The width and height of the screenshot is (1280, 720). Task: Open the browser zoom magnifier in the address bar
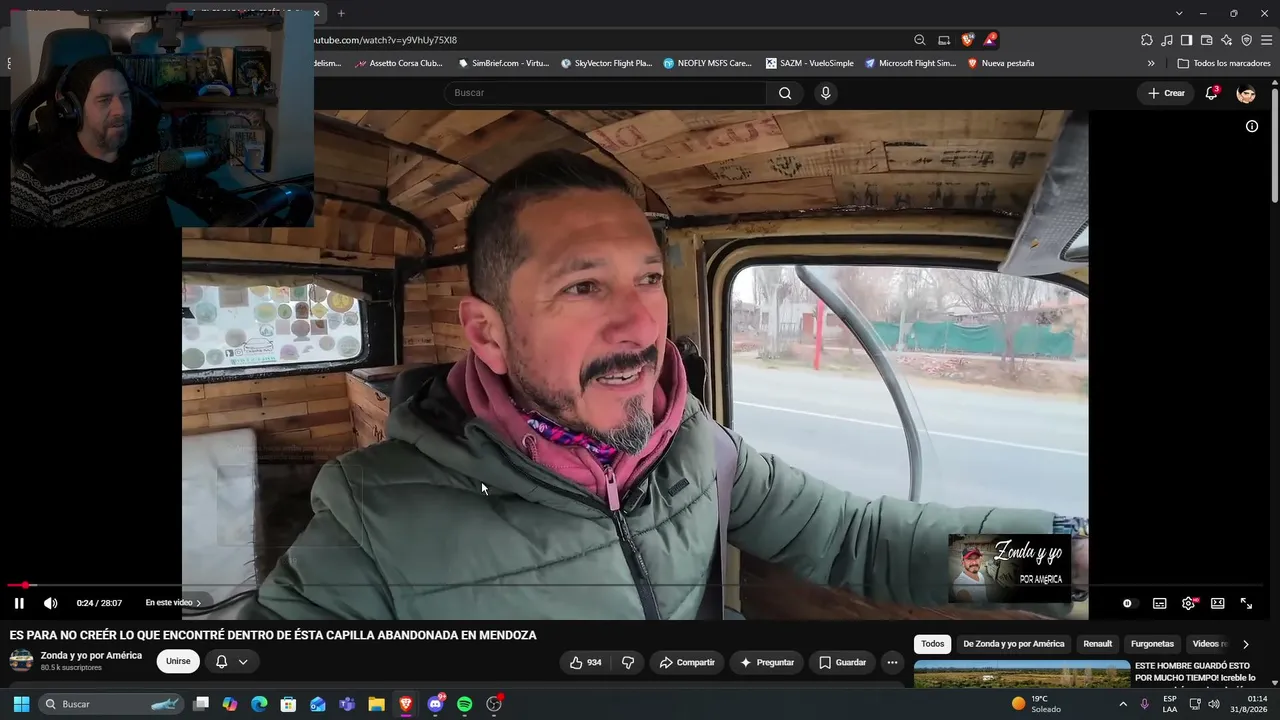(x=920, y=40)
